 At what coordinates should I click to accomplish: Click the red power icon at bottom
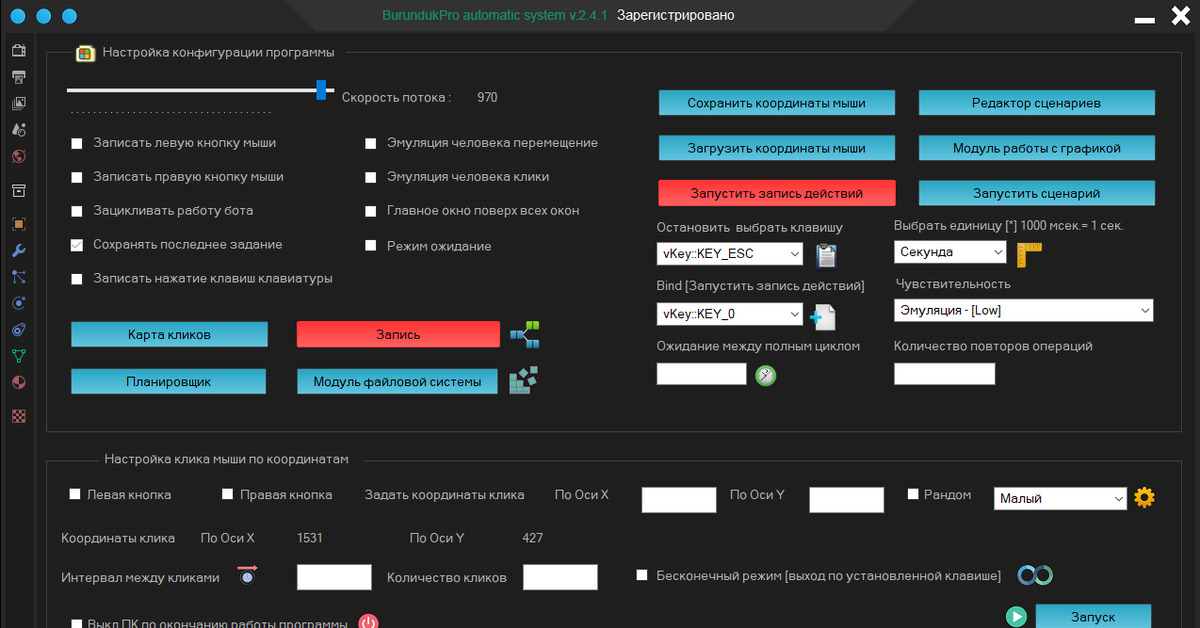(x=368, y=624)
